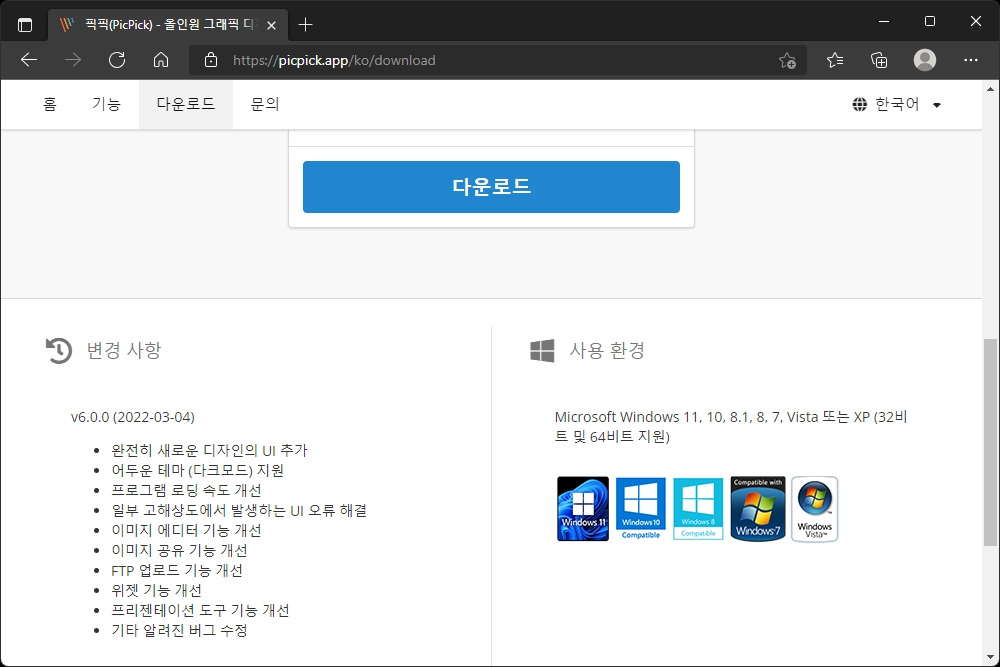This screenshot has width=1000, height=667.
Task: Click the Windows 8 Compatible badge
Action: coord(698,508)
